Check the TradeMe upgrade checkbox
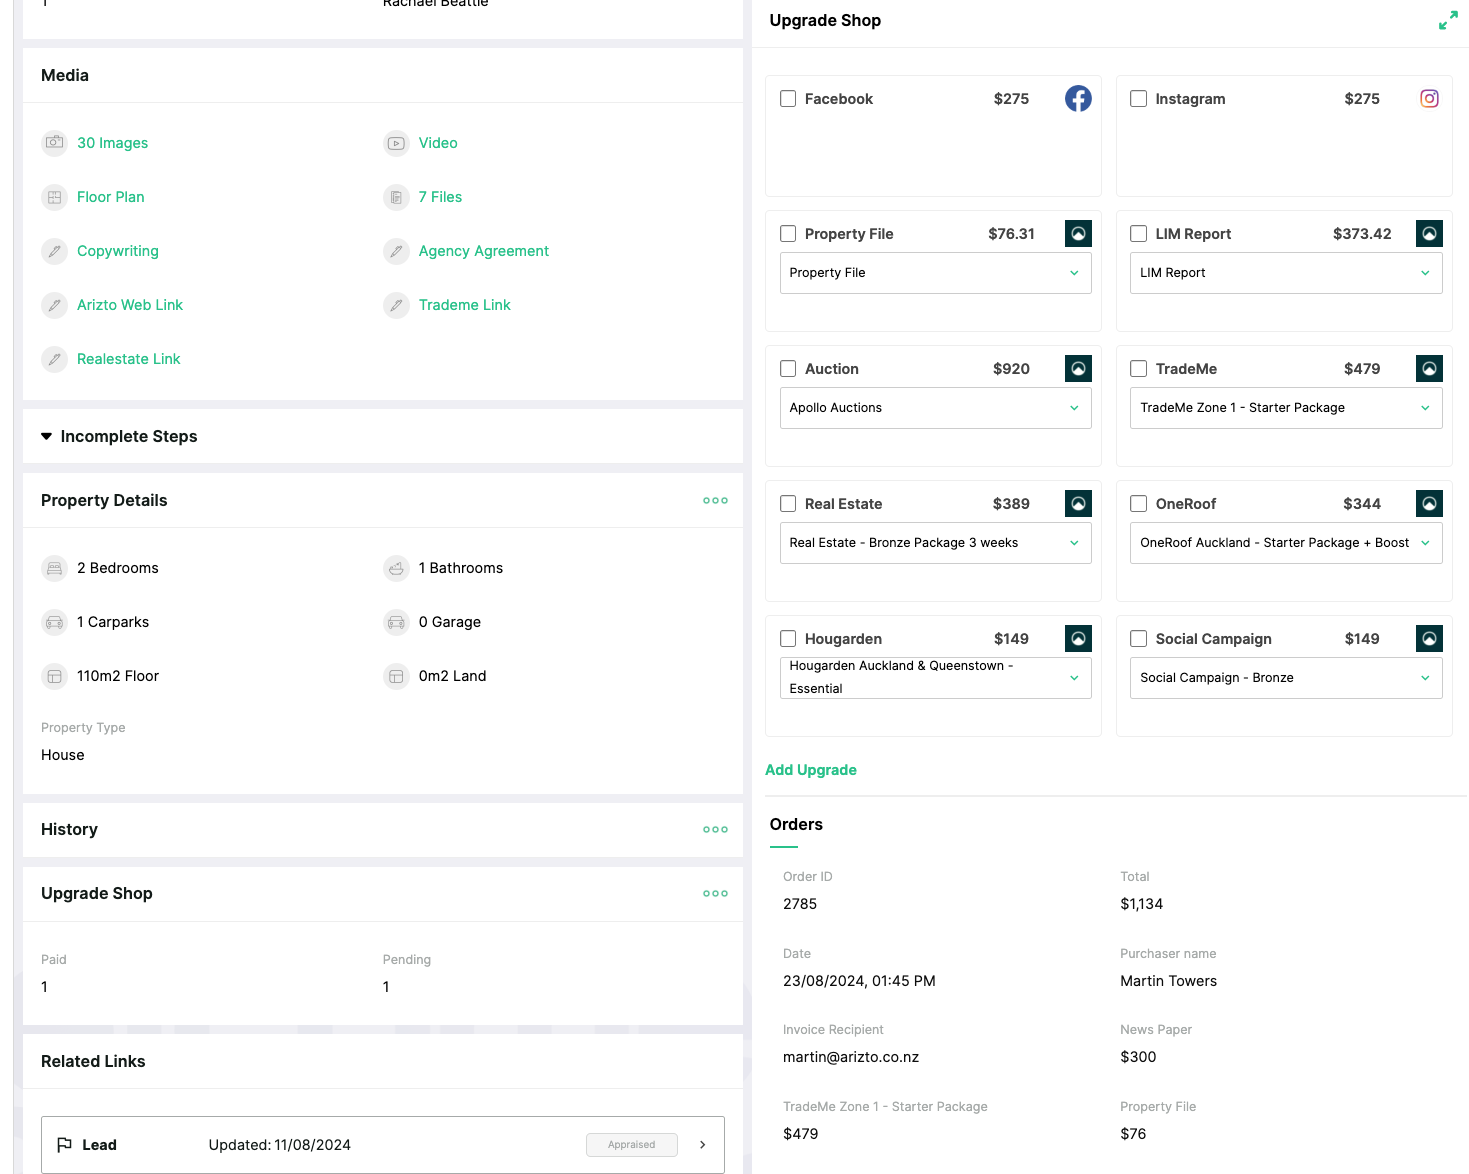Image resolution: width=1469 pixels, height=1174 pixels. click(x=1138, y=368)
